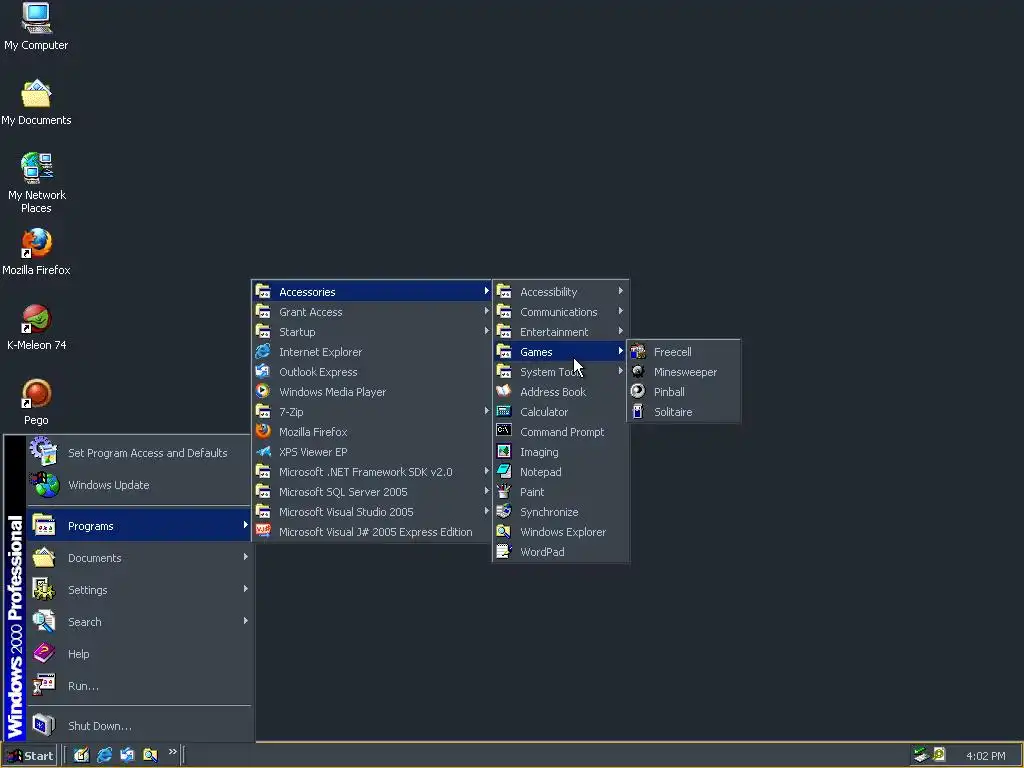
Task: Choose Shut Down... from the start menu
Action: (139, 726)
